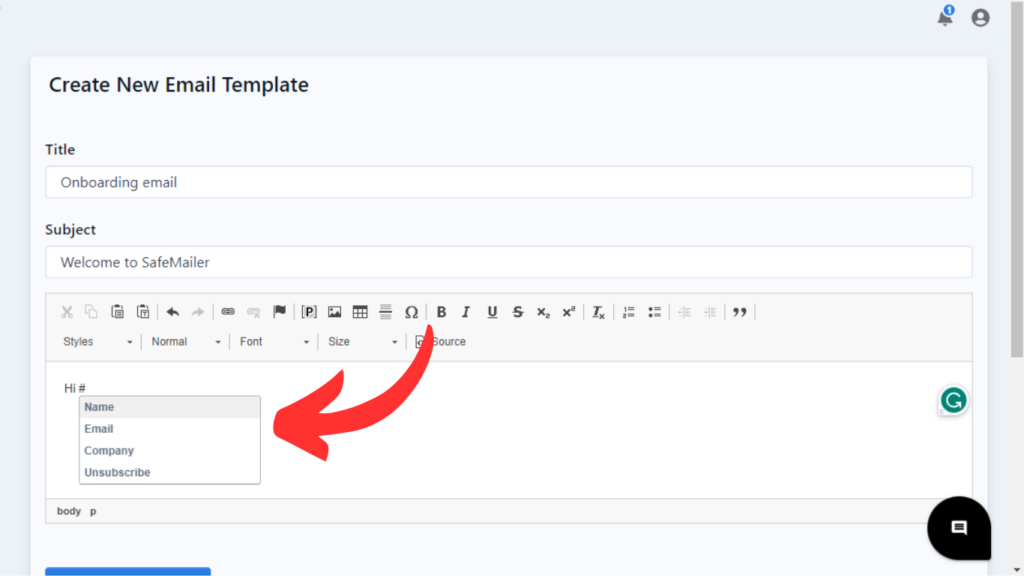The image size is (1024, 576).
Task: Toggle strikethrough formatting
Action: point(518,312)
